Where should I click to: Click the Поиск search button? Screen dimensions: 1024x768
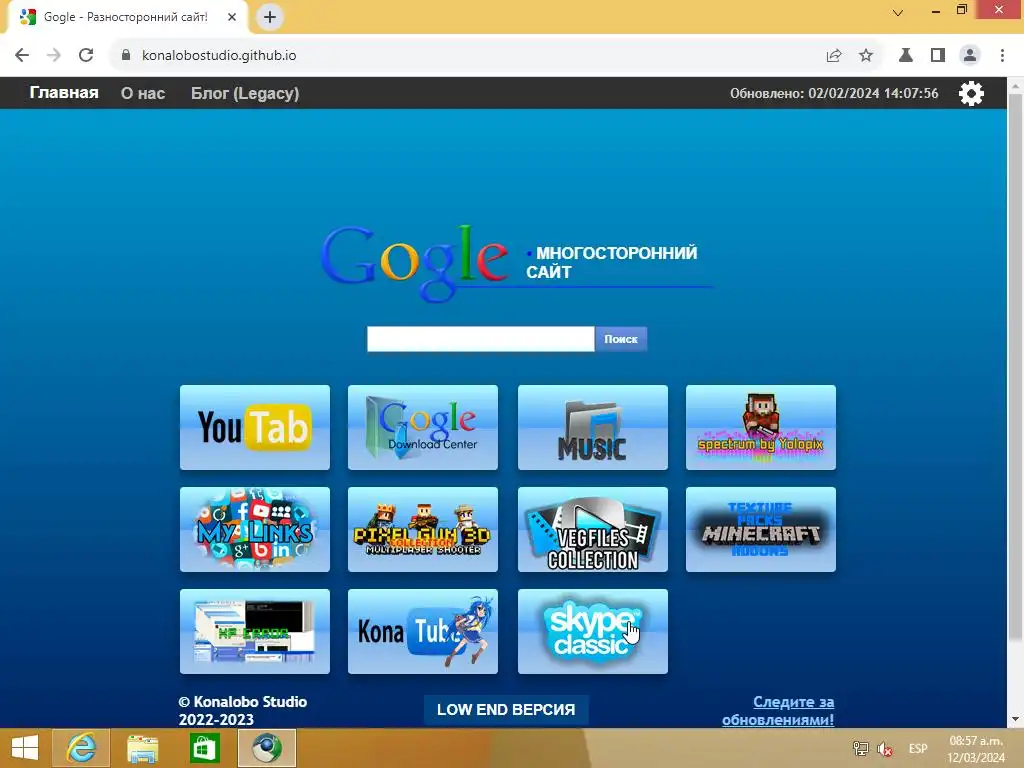coord(620,339)
